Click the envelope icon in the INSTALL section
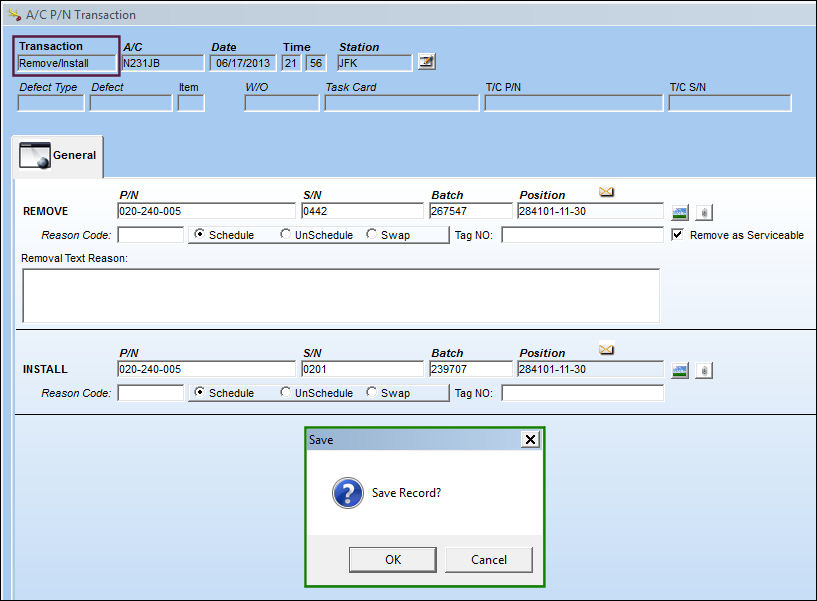The height and width of the screenshot is (601, 817). [606, 349]
